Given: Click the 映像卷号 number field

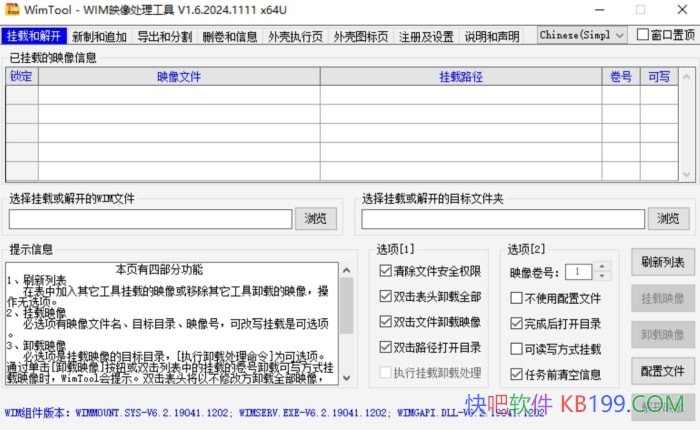Looking at the screenshot, I should click(x=579, y=271).
